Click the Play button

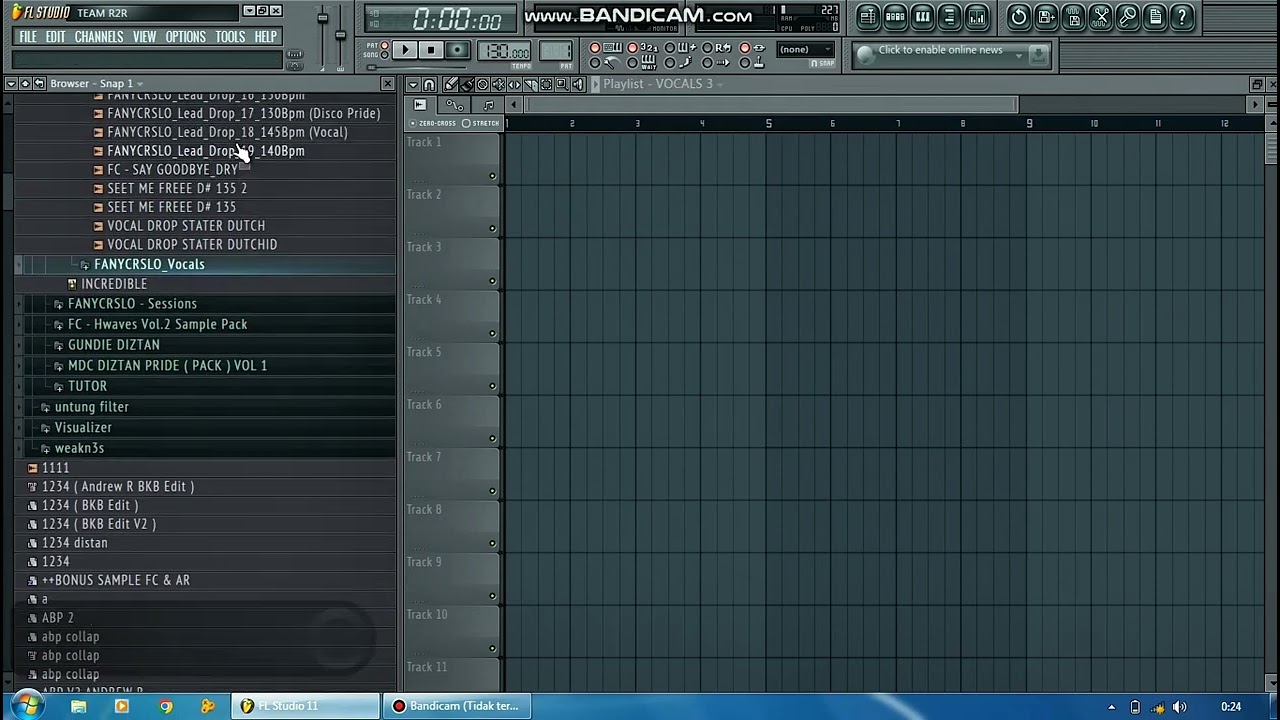tap(405, 50)
